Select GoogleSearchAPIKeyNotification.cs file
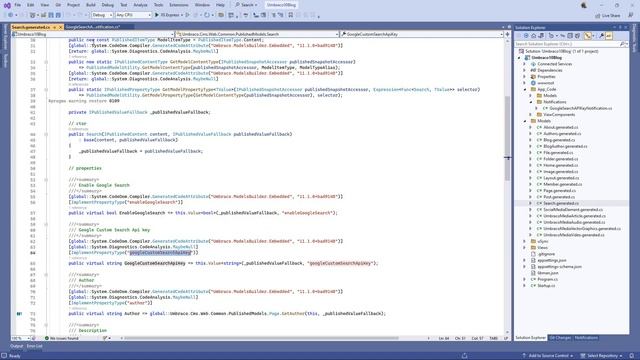The image size is (640, 360). (x=580, y=108)
